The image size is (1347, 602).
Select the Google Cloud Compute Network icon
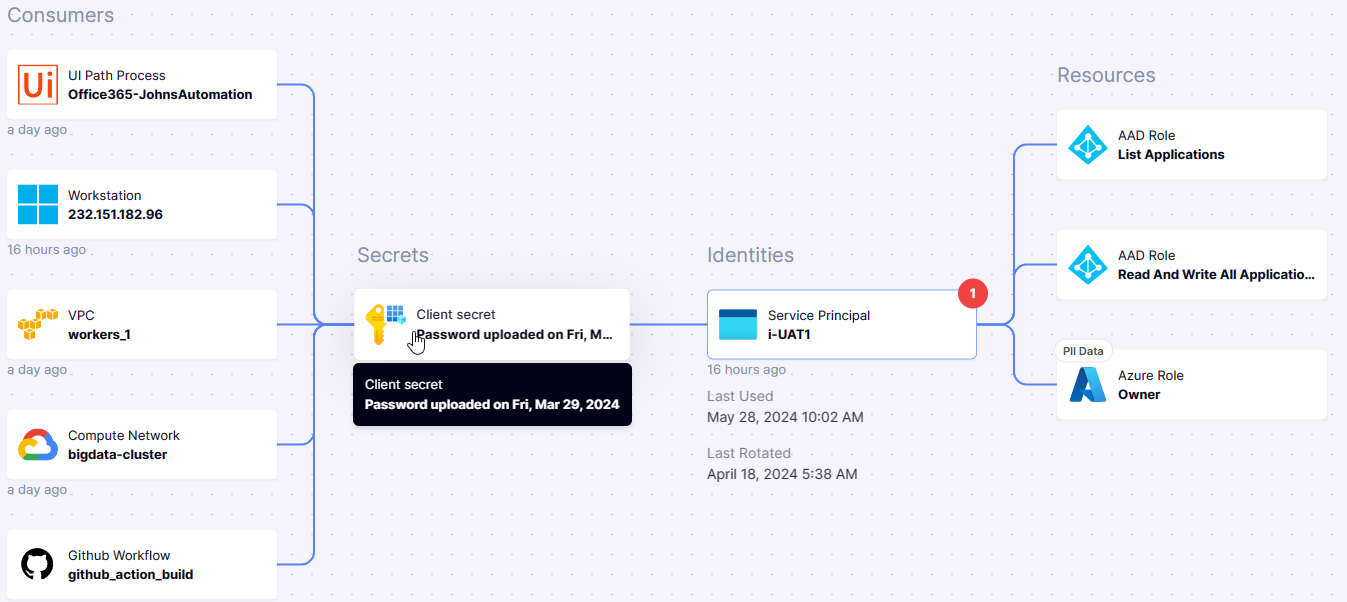pyautogui.click(x=37, y=444)
